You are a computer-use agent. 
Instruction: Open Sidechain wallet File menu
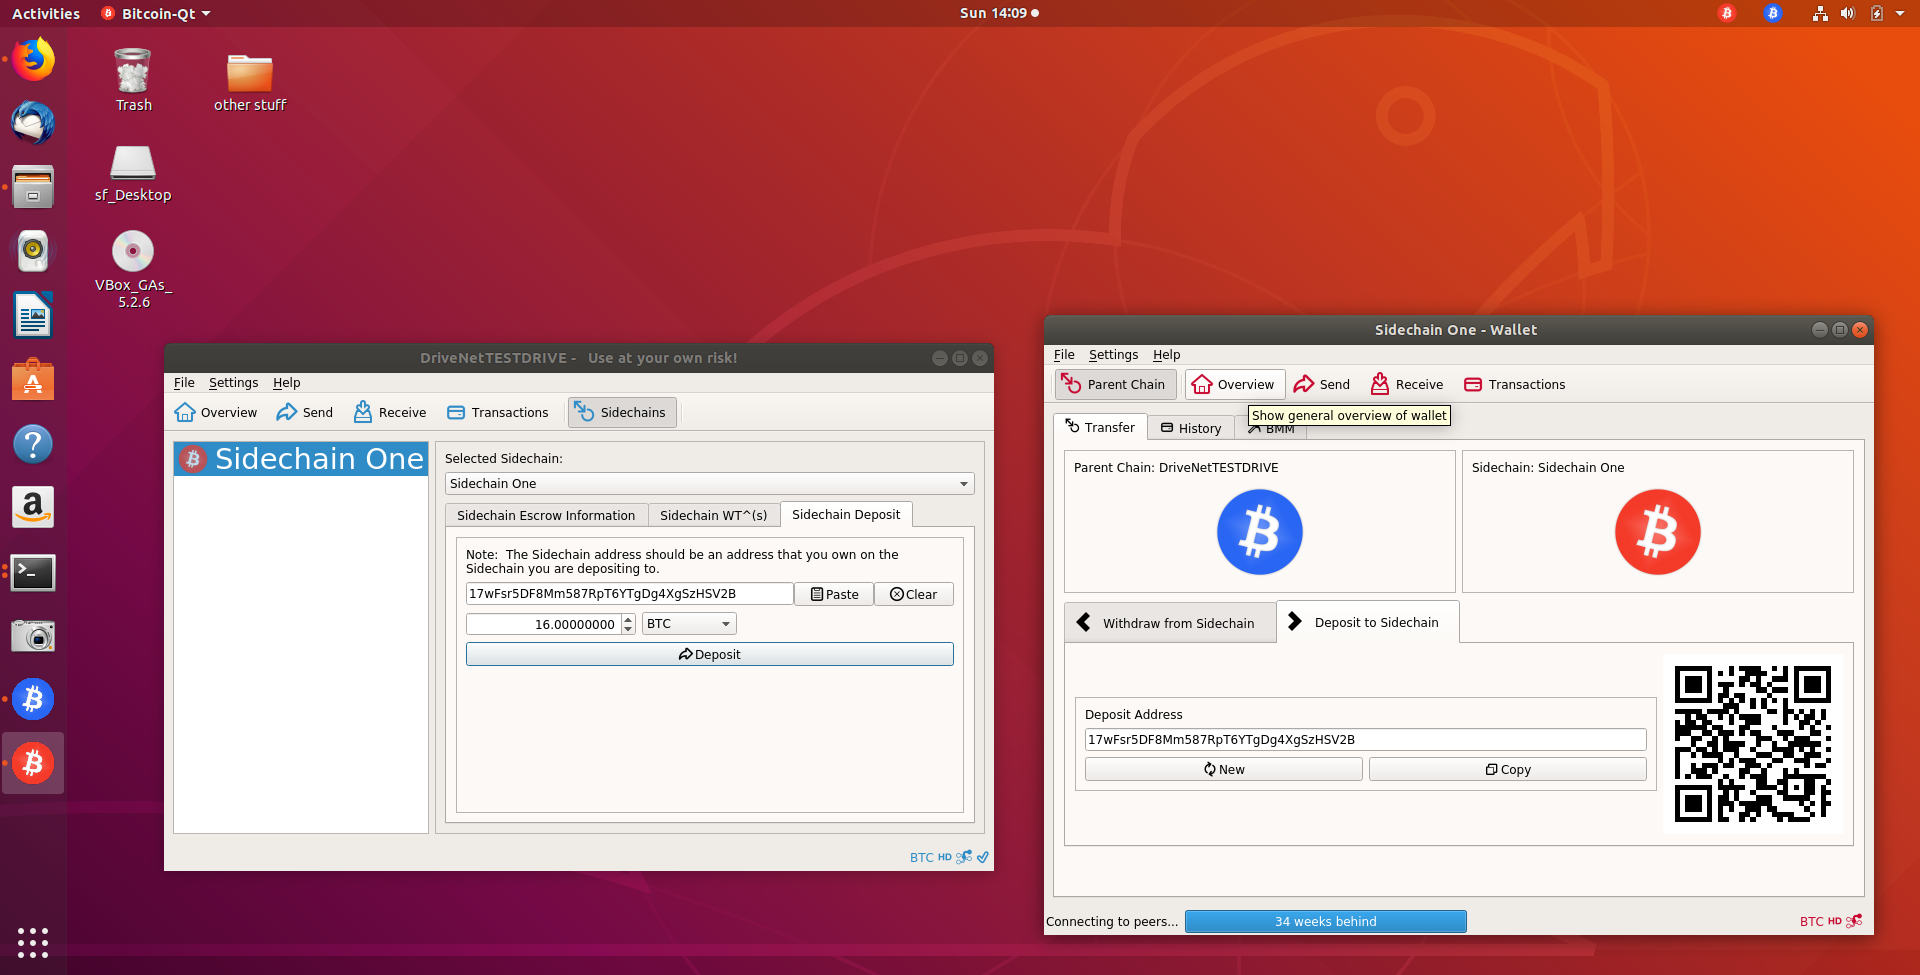point(1064,355)
